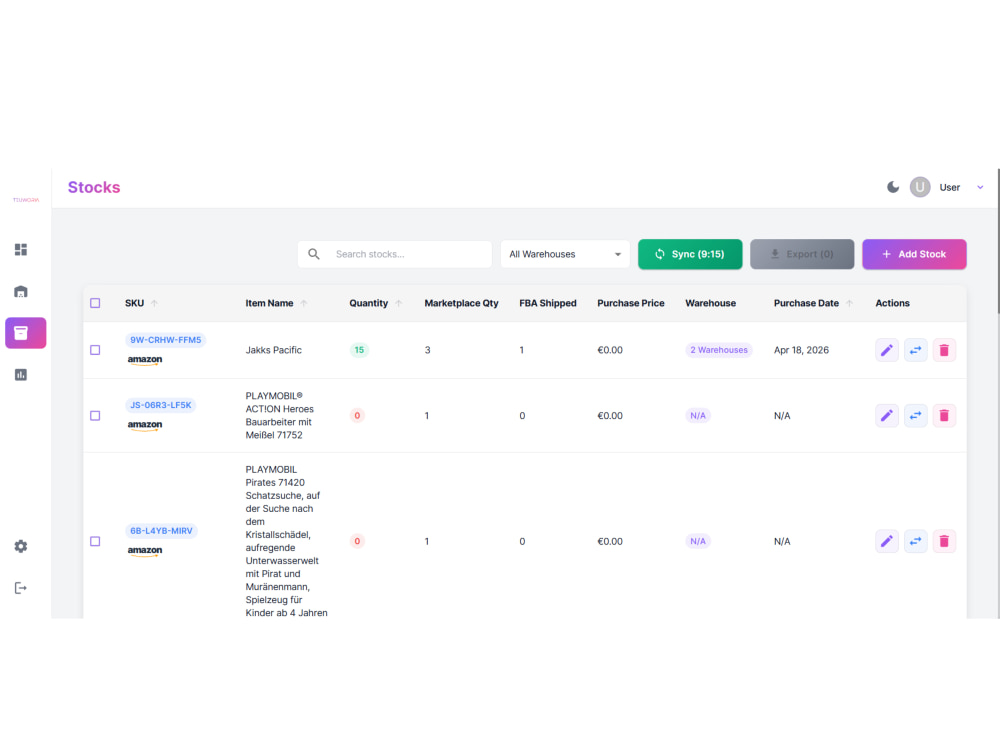Image resolution: width=1000 pixels, height=750 pixels.
Task: Open the warehouse icon in sidebar
Action: 21,291
